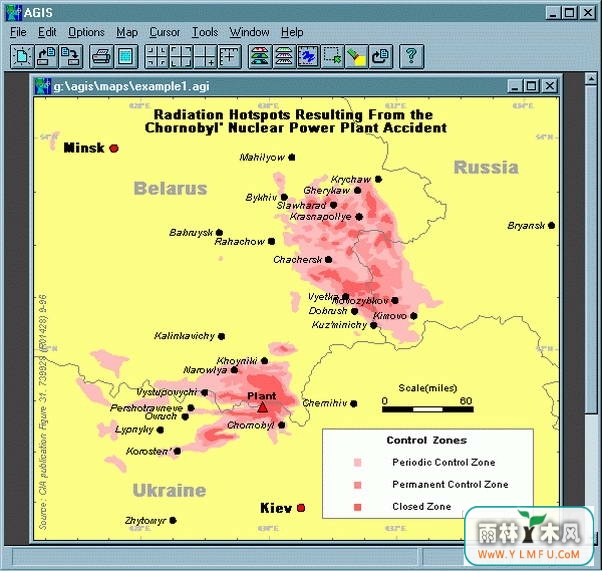This screenshot has height=571, width=602.
Task: Open the File menu
Action: pos(18,32)
